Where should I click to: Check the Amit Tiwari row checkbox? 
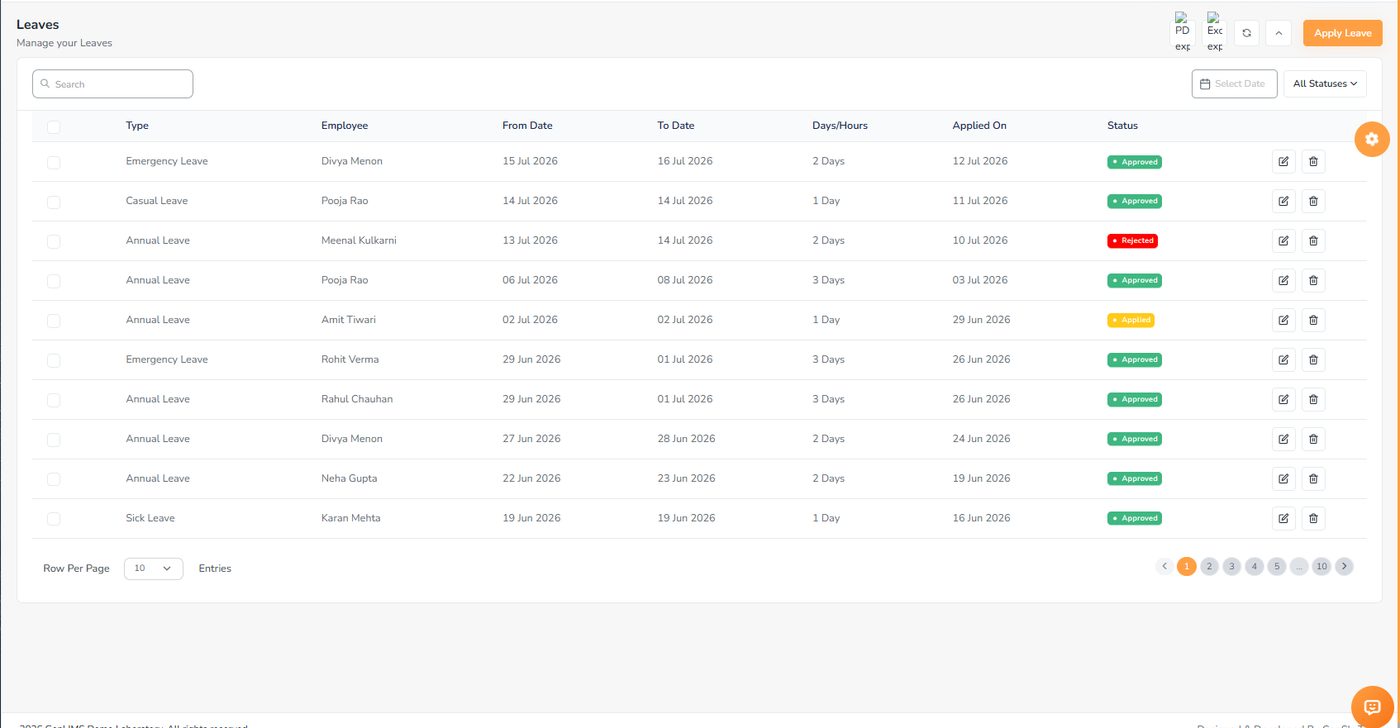point(53,320)
